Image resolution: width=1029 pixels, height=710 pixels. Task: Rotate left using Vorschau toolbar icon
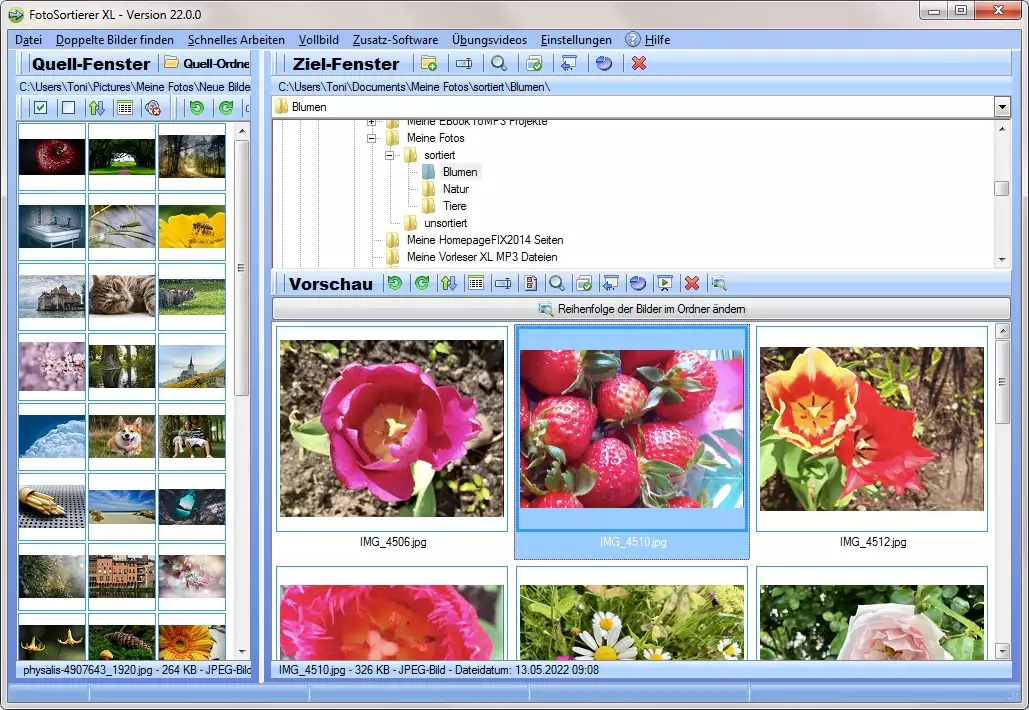point(395,284)
